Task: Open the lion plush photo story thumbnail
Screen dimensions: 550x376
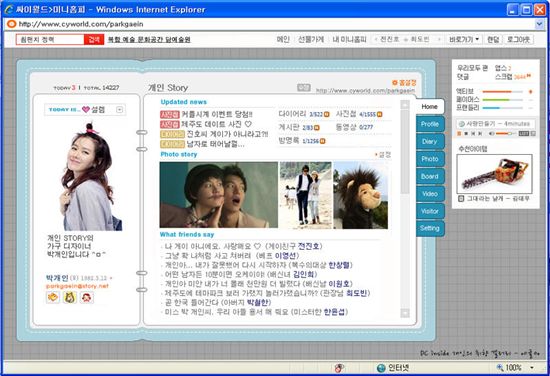Action: click(361, 195)
